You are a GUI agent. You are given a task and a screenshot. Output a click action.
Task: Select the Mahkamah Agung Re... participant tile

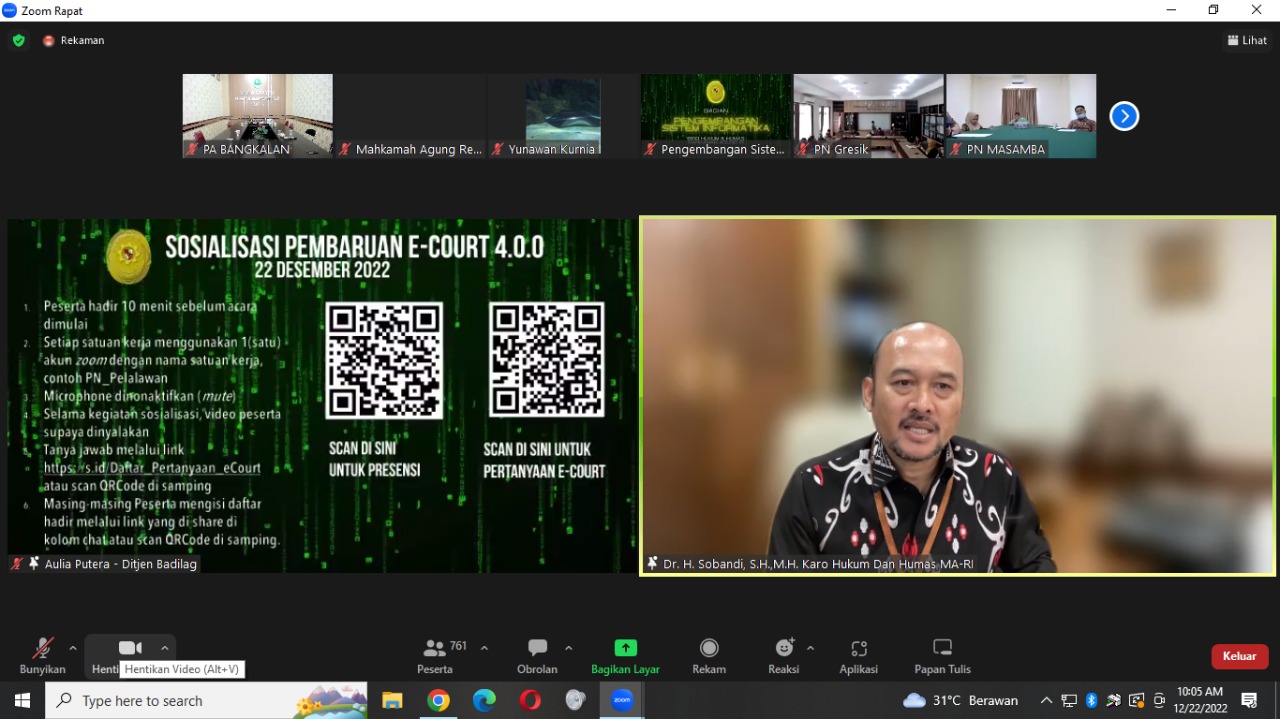[x=410, y=116]
